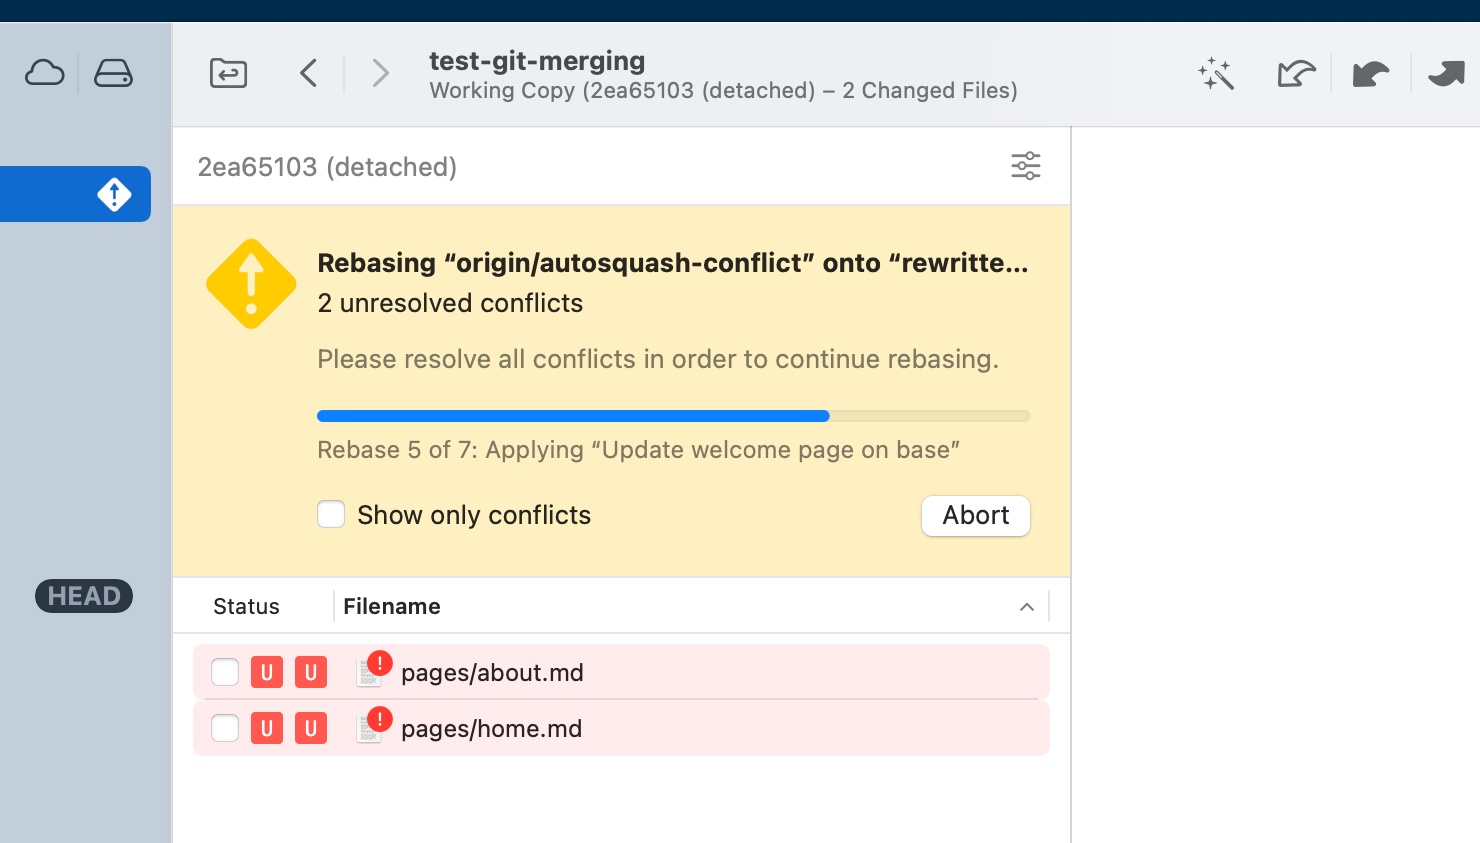Collapse the file list via Filename chevron
Screen dimensions: 1480x843
(1027, 606)
